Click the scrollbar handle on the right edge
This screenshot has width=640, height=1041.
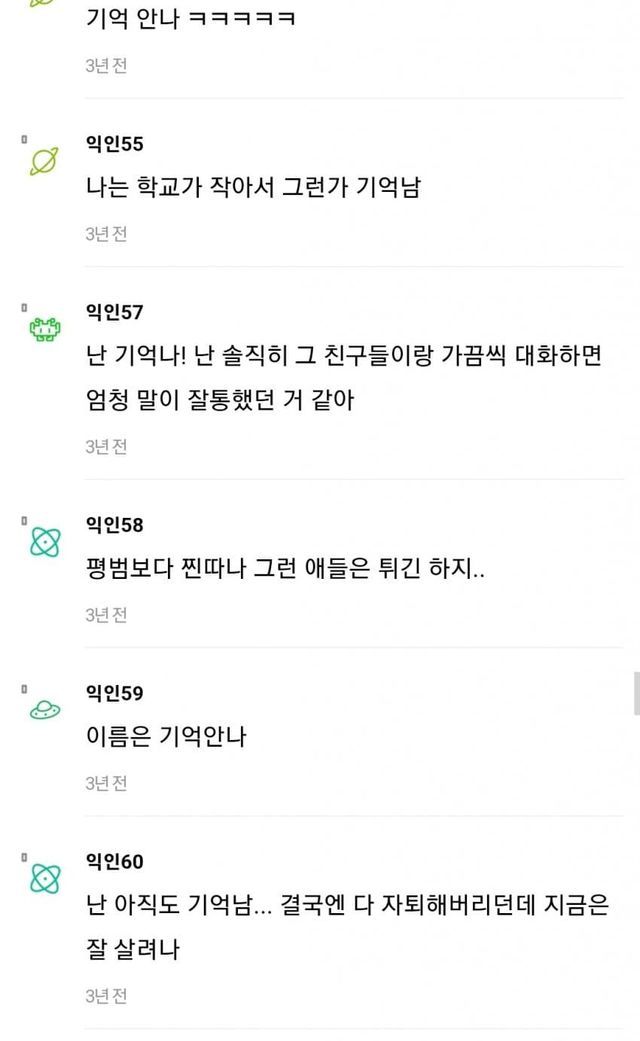pyautogui.click(x=636, y=693)
